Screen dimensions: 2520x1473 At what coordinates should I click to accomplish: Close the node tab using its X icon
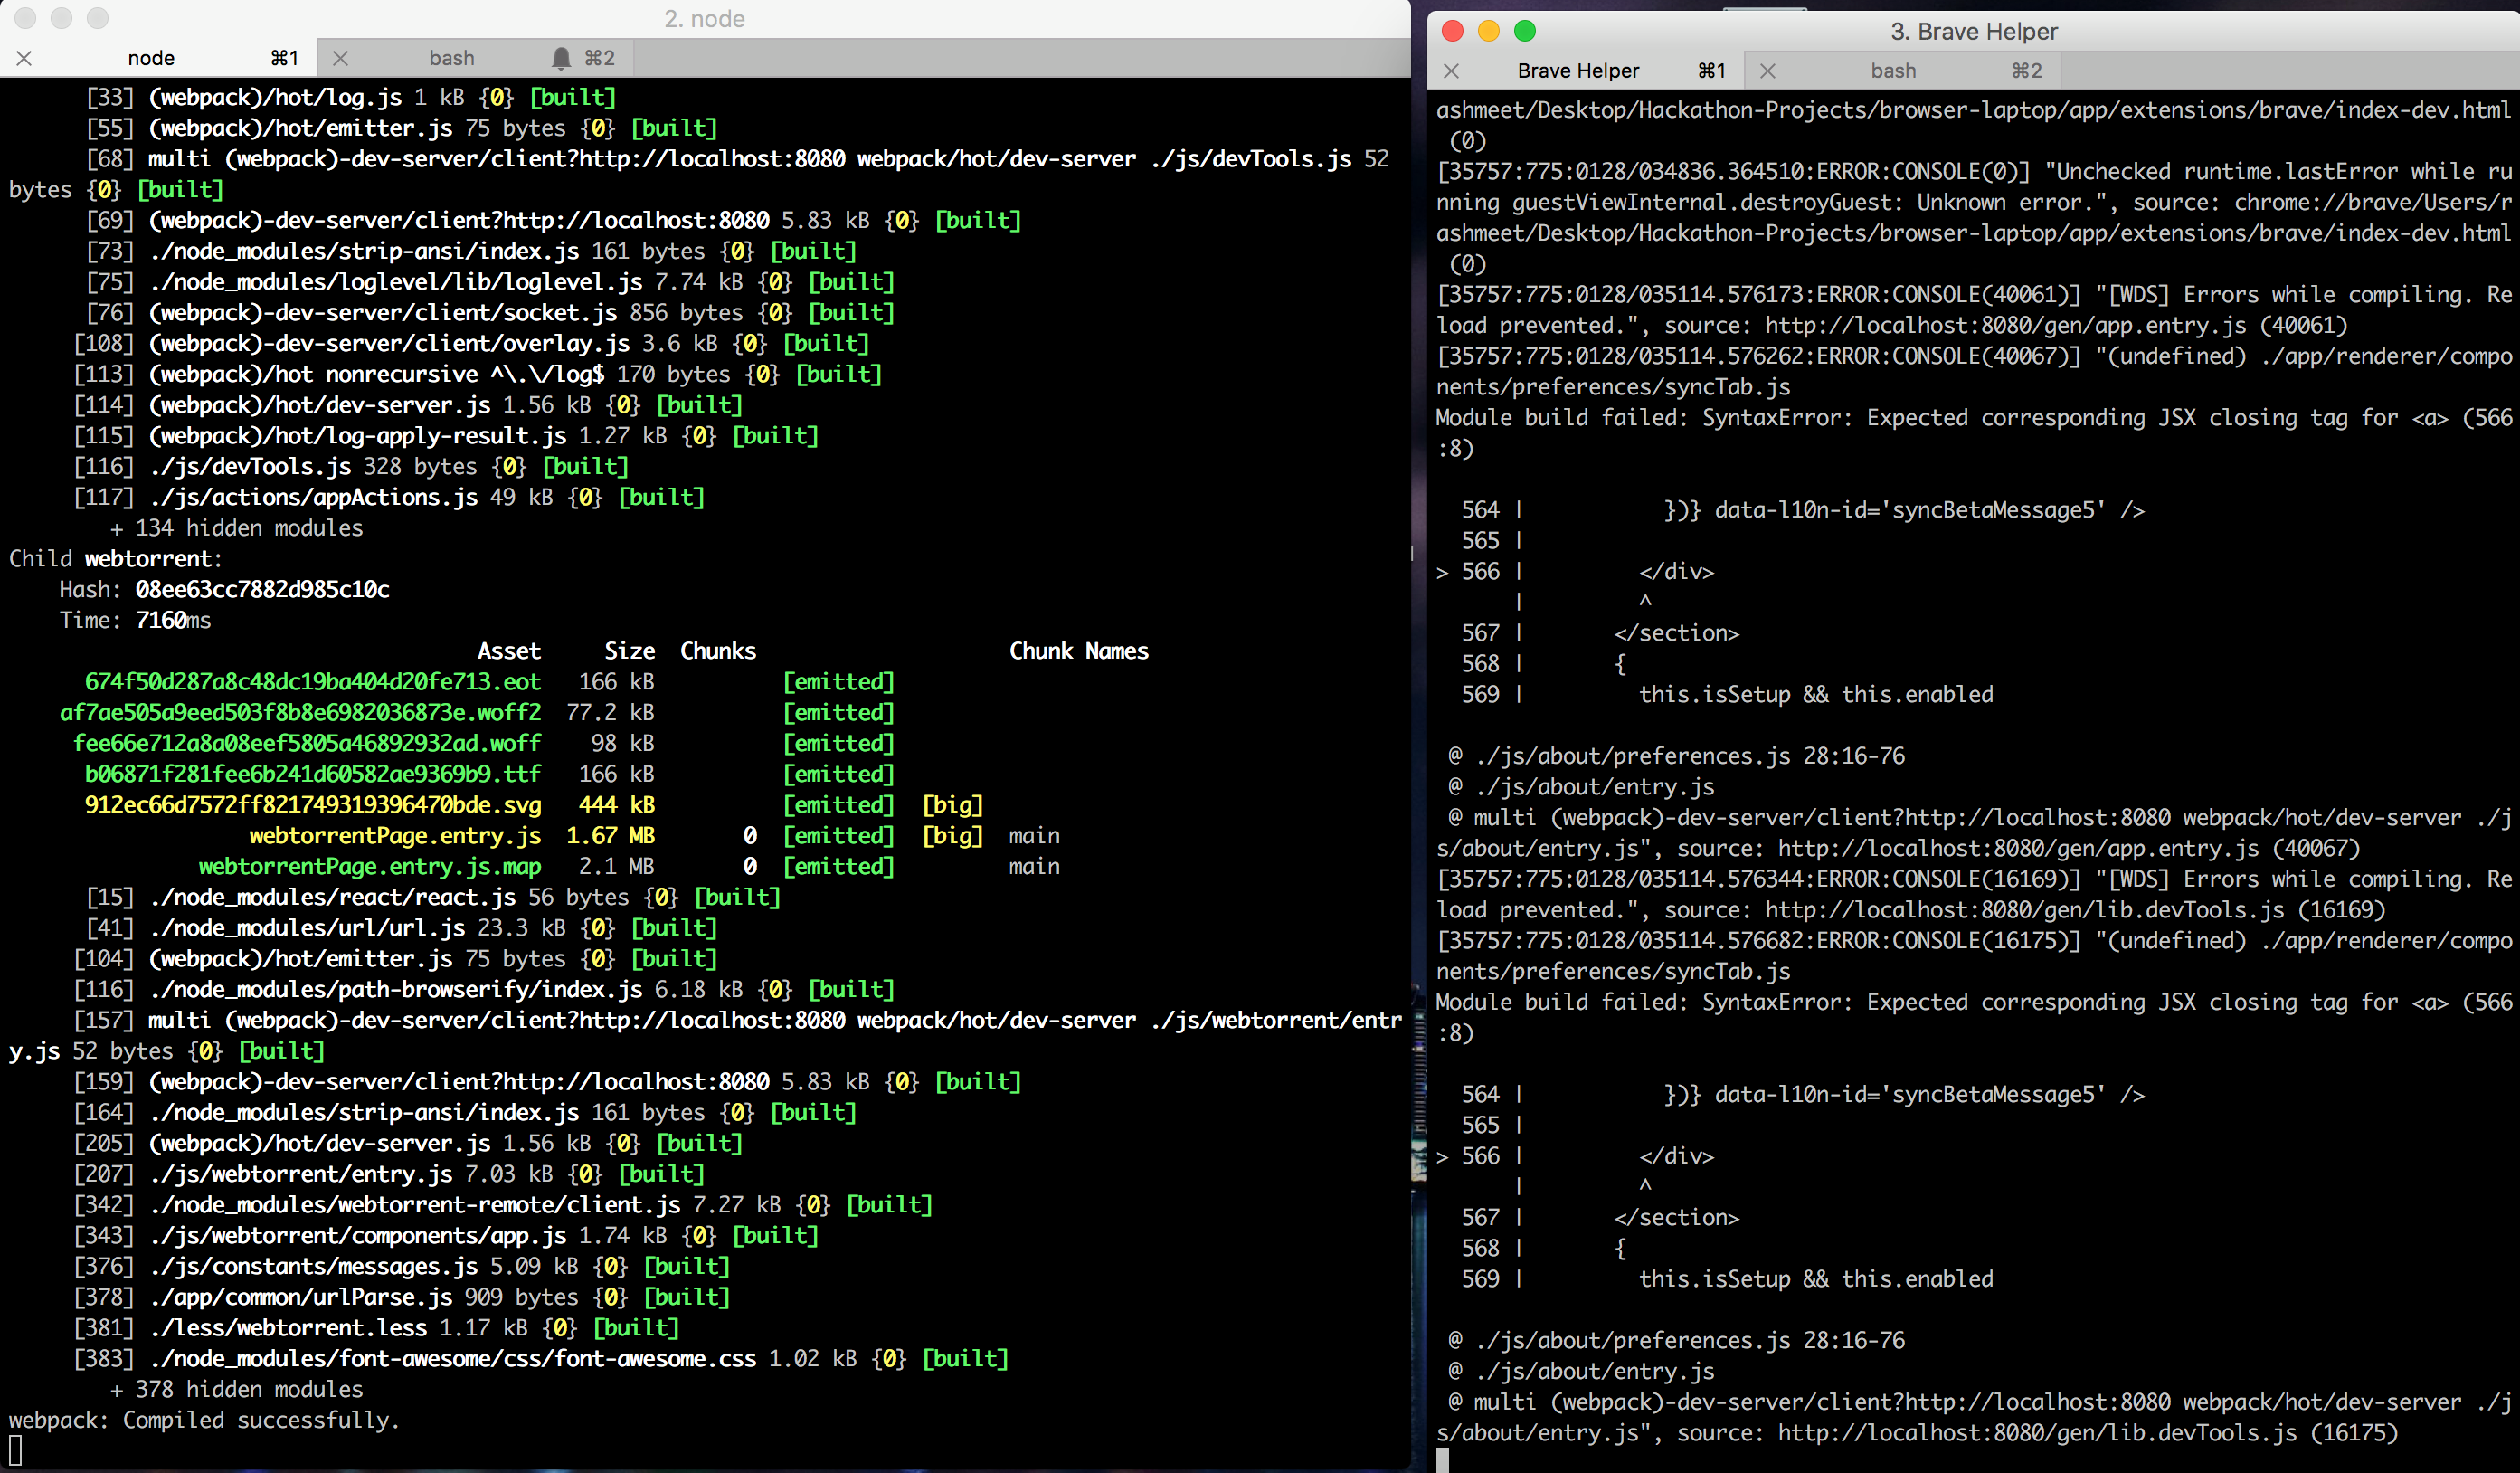coord(25,58)
